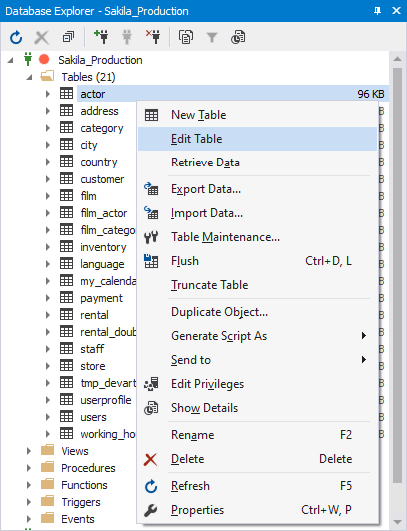The height and width of the screenshot is (531, 407).
Task: Select the language table row
Action: [102, 264]
